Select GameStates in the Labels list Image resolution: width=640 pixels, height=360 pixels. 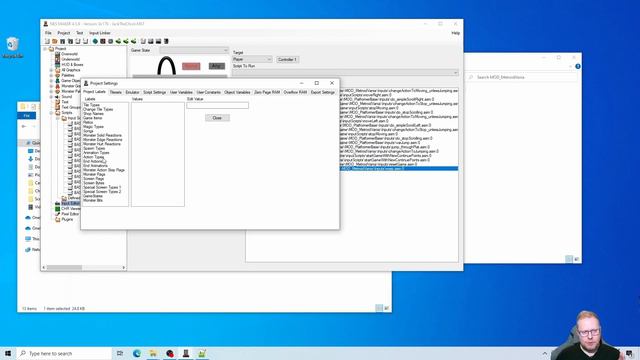pos(93,196)
